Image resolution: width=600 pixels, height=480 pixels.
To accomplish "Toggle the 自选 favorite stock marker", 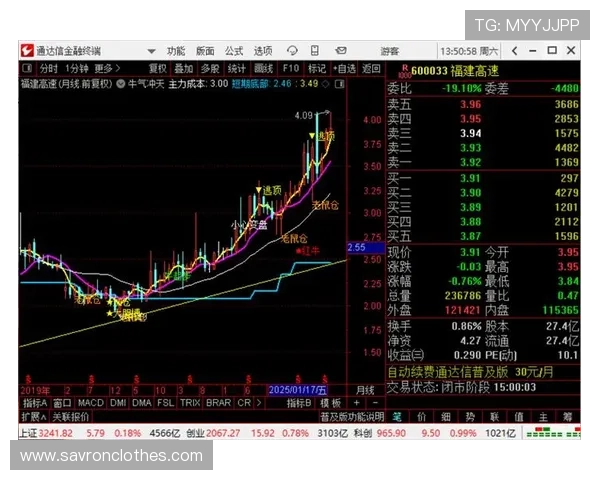I will [344, 69].
